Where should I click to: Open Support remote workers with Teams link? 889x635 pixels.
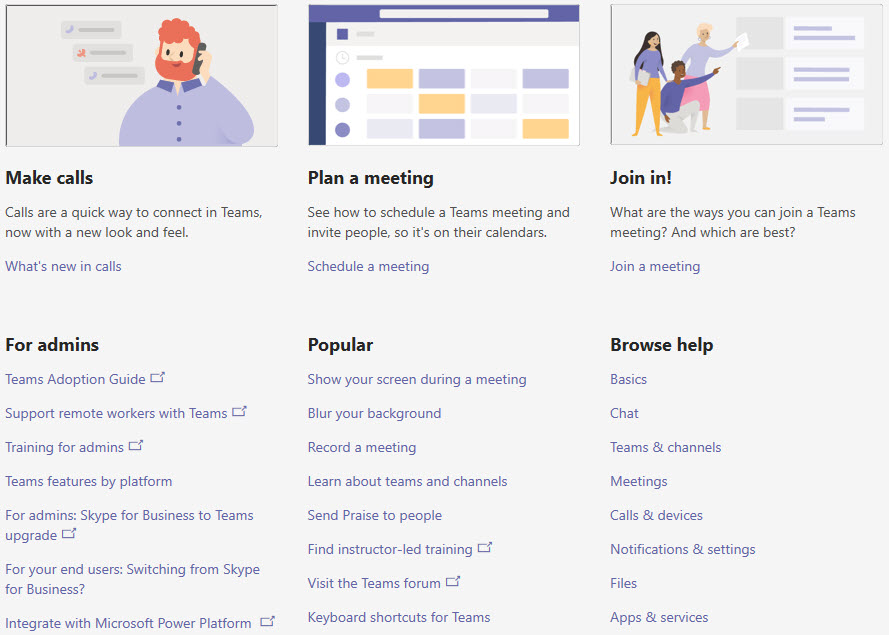point(116,413)
